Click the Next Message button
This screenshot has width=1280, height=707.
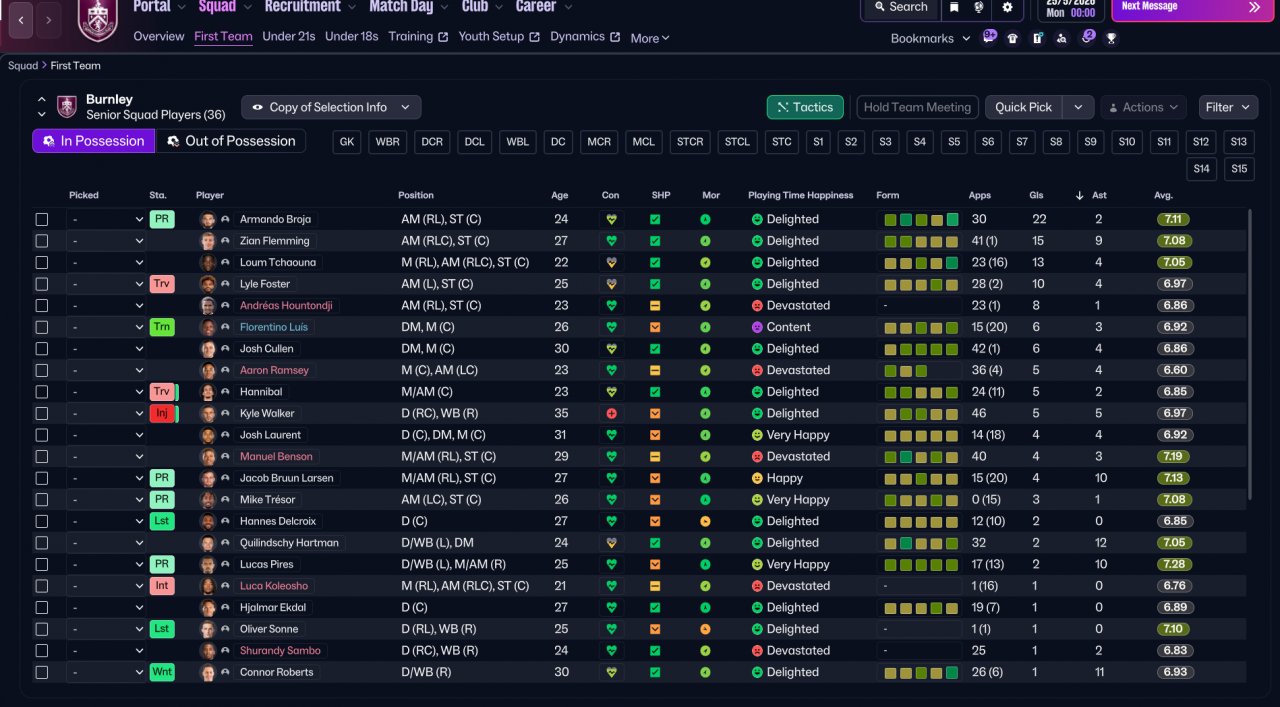tap(1193, 8)
